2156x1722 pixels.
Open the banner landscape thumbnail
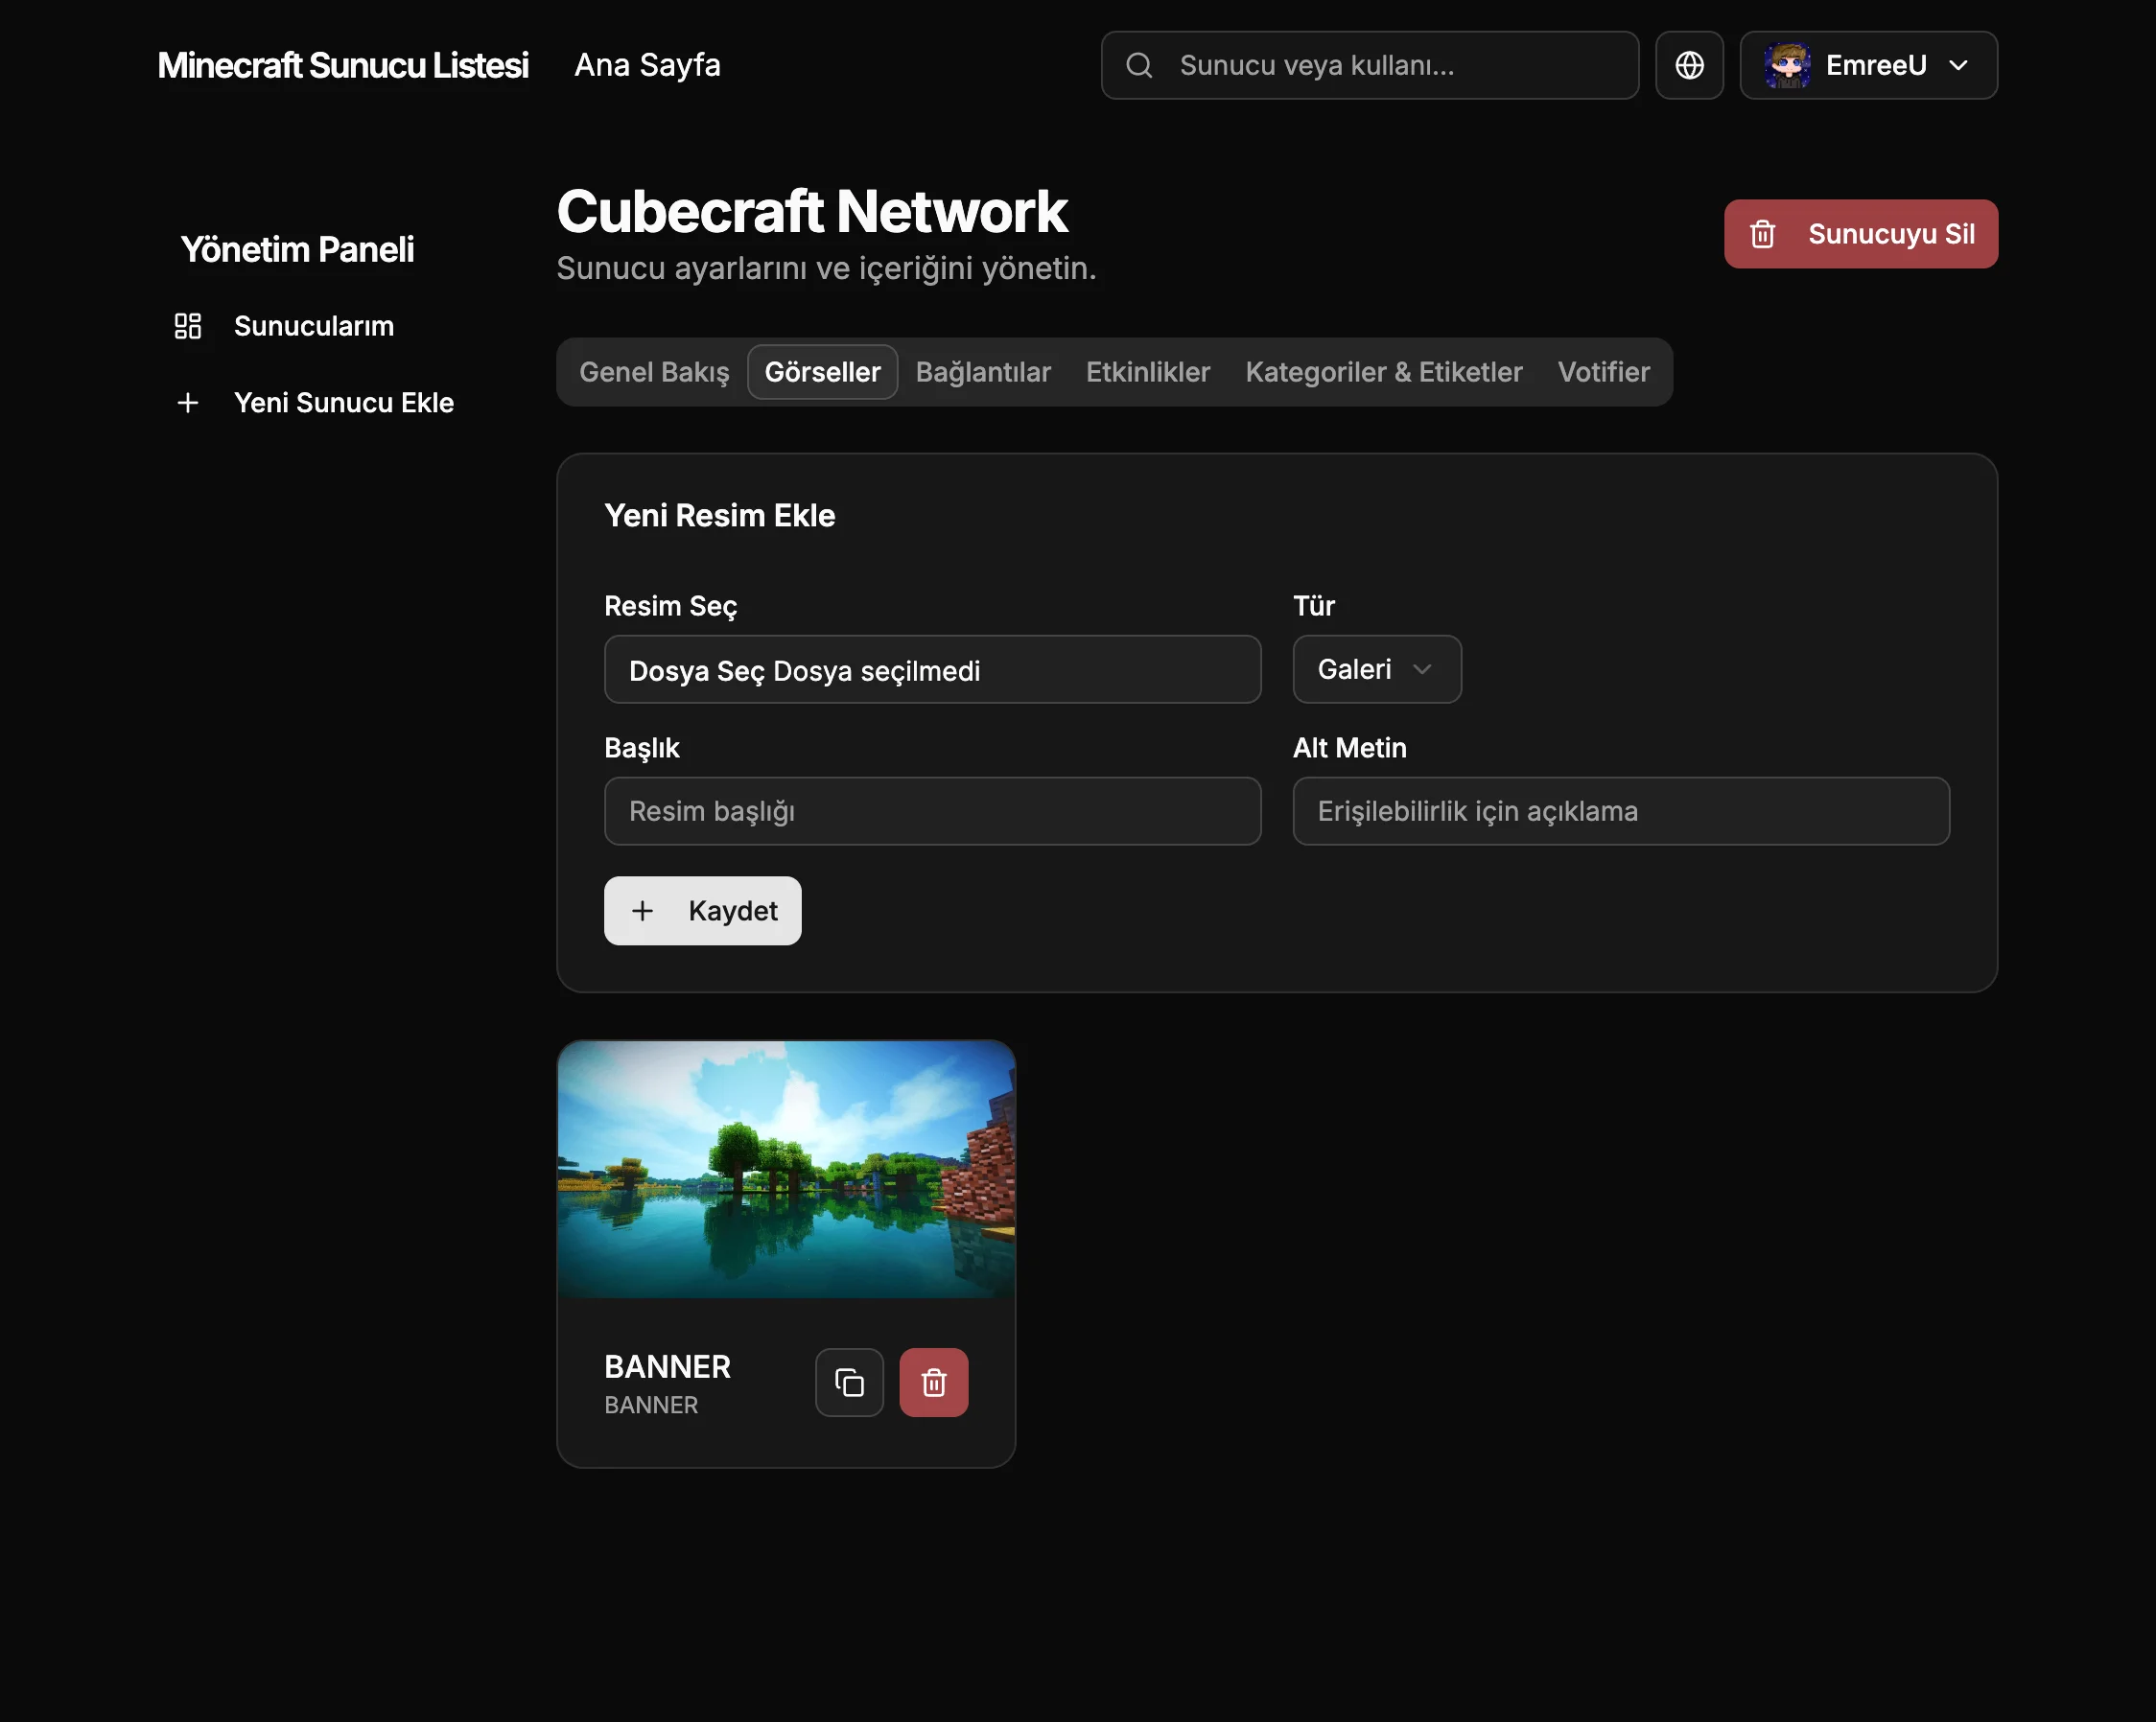tap(786, 1169)
